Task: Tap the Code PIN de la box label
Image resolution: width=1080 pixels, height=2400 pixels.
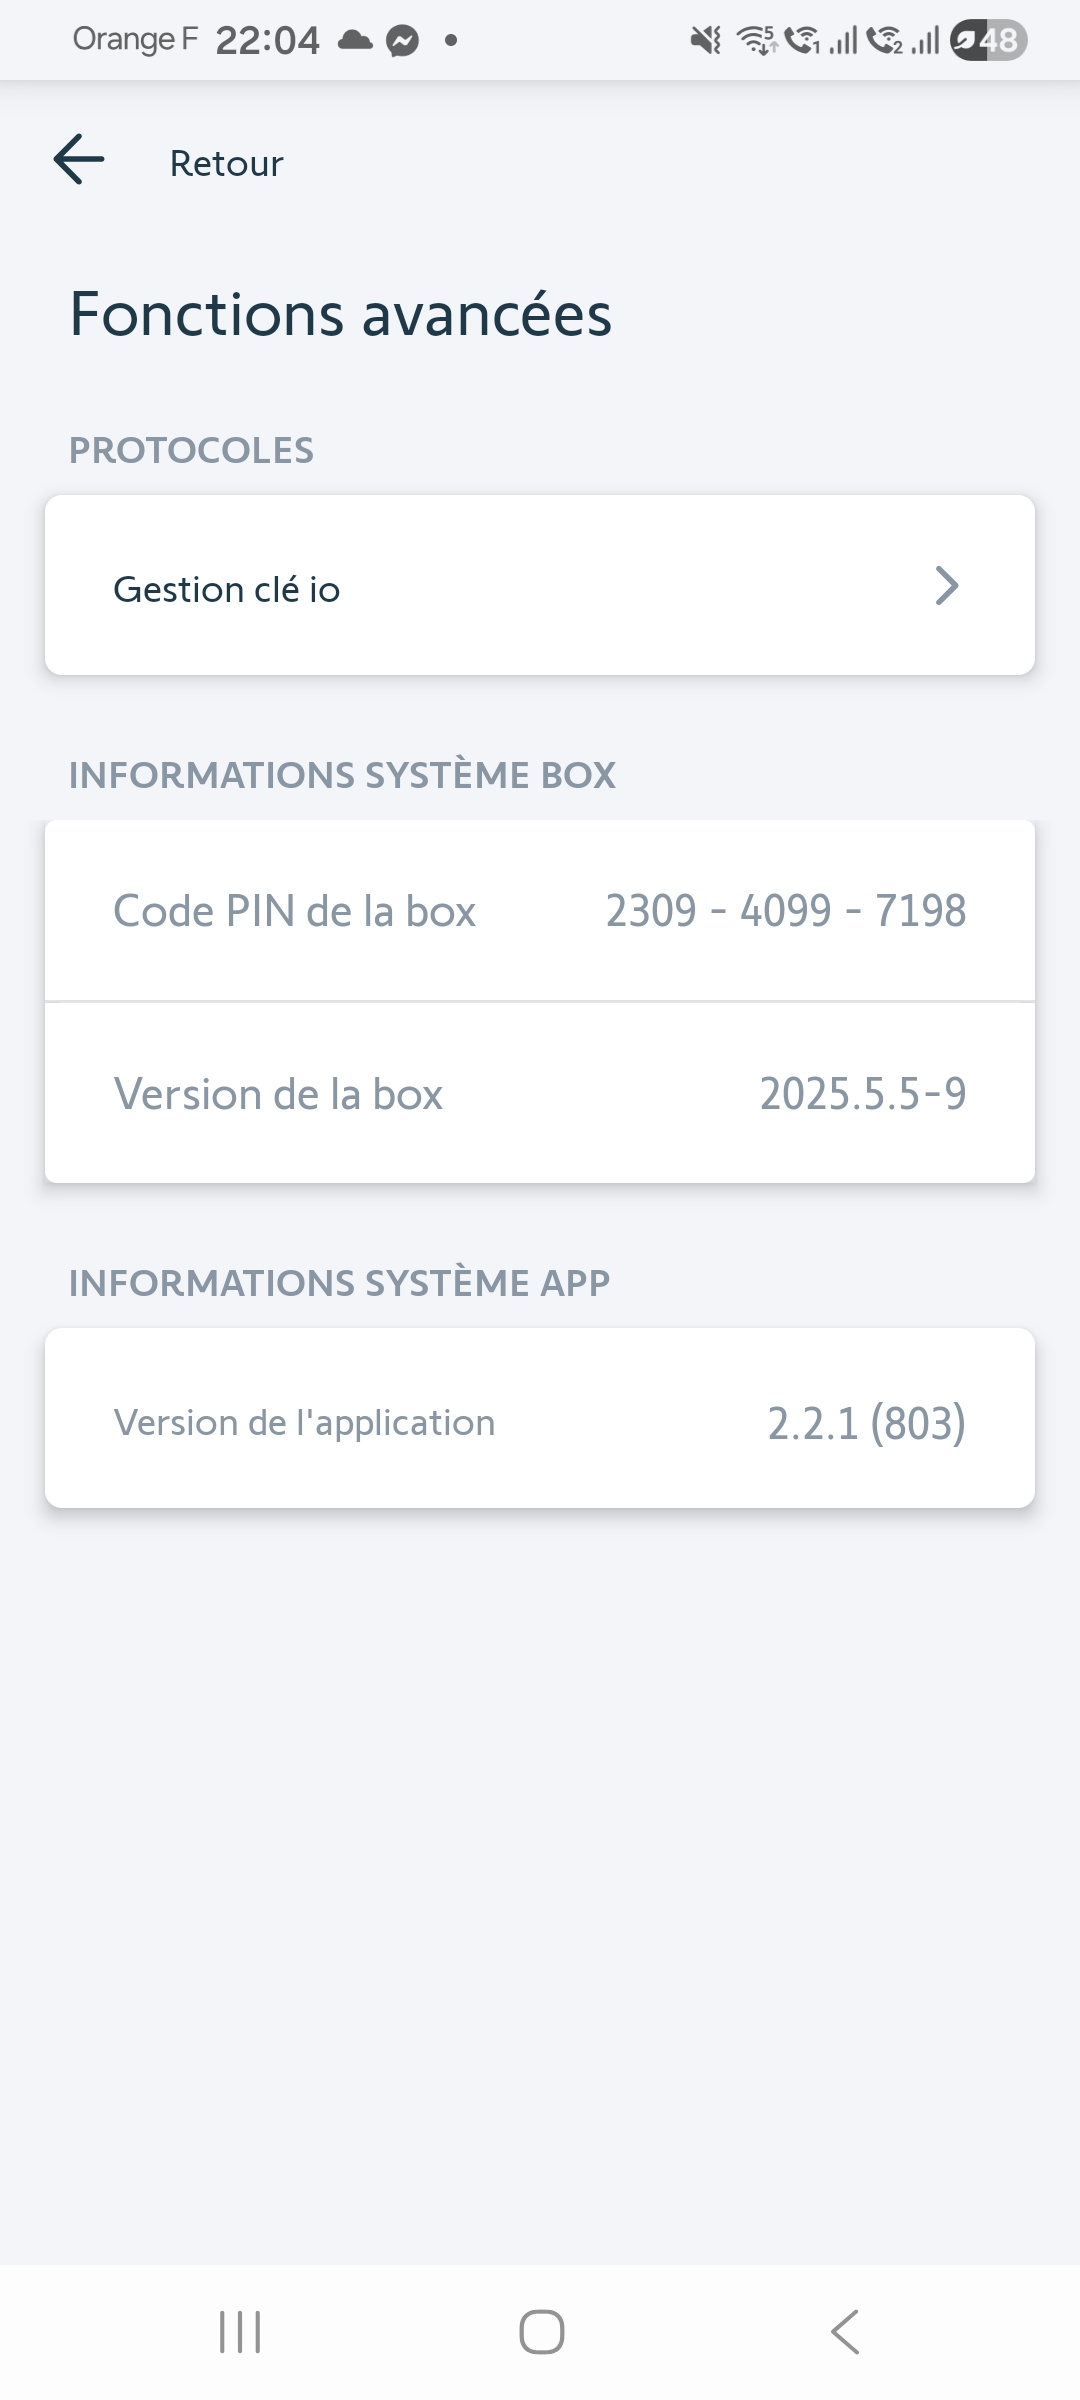Action: click(294, 911)
